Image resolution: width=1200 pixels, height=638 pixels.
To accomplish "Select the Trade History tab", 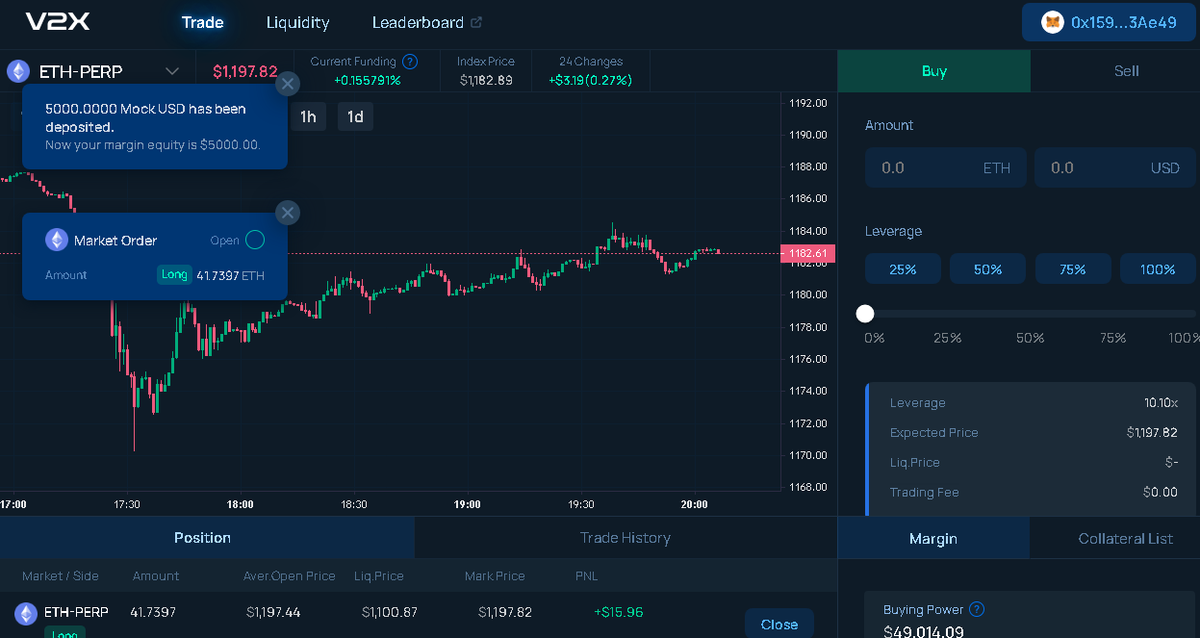I will click(625, 537).
